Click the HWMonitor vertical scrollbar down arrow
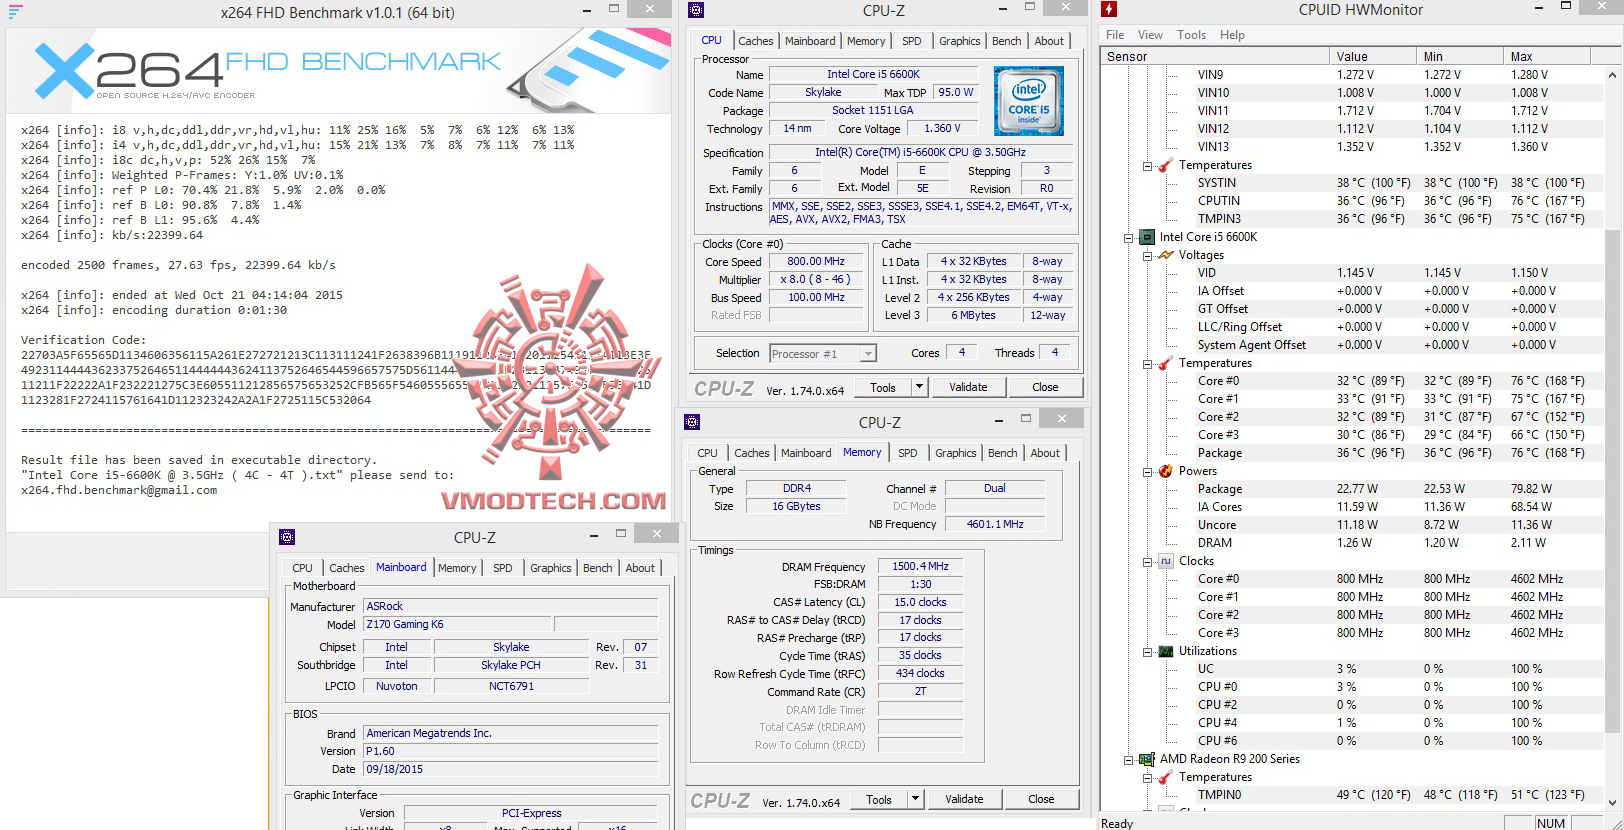 click(1612, 803)
